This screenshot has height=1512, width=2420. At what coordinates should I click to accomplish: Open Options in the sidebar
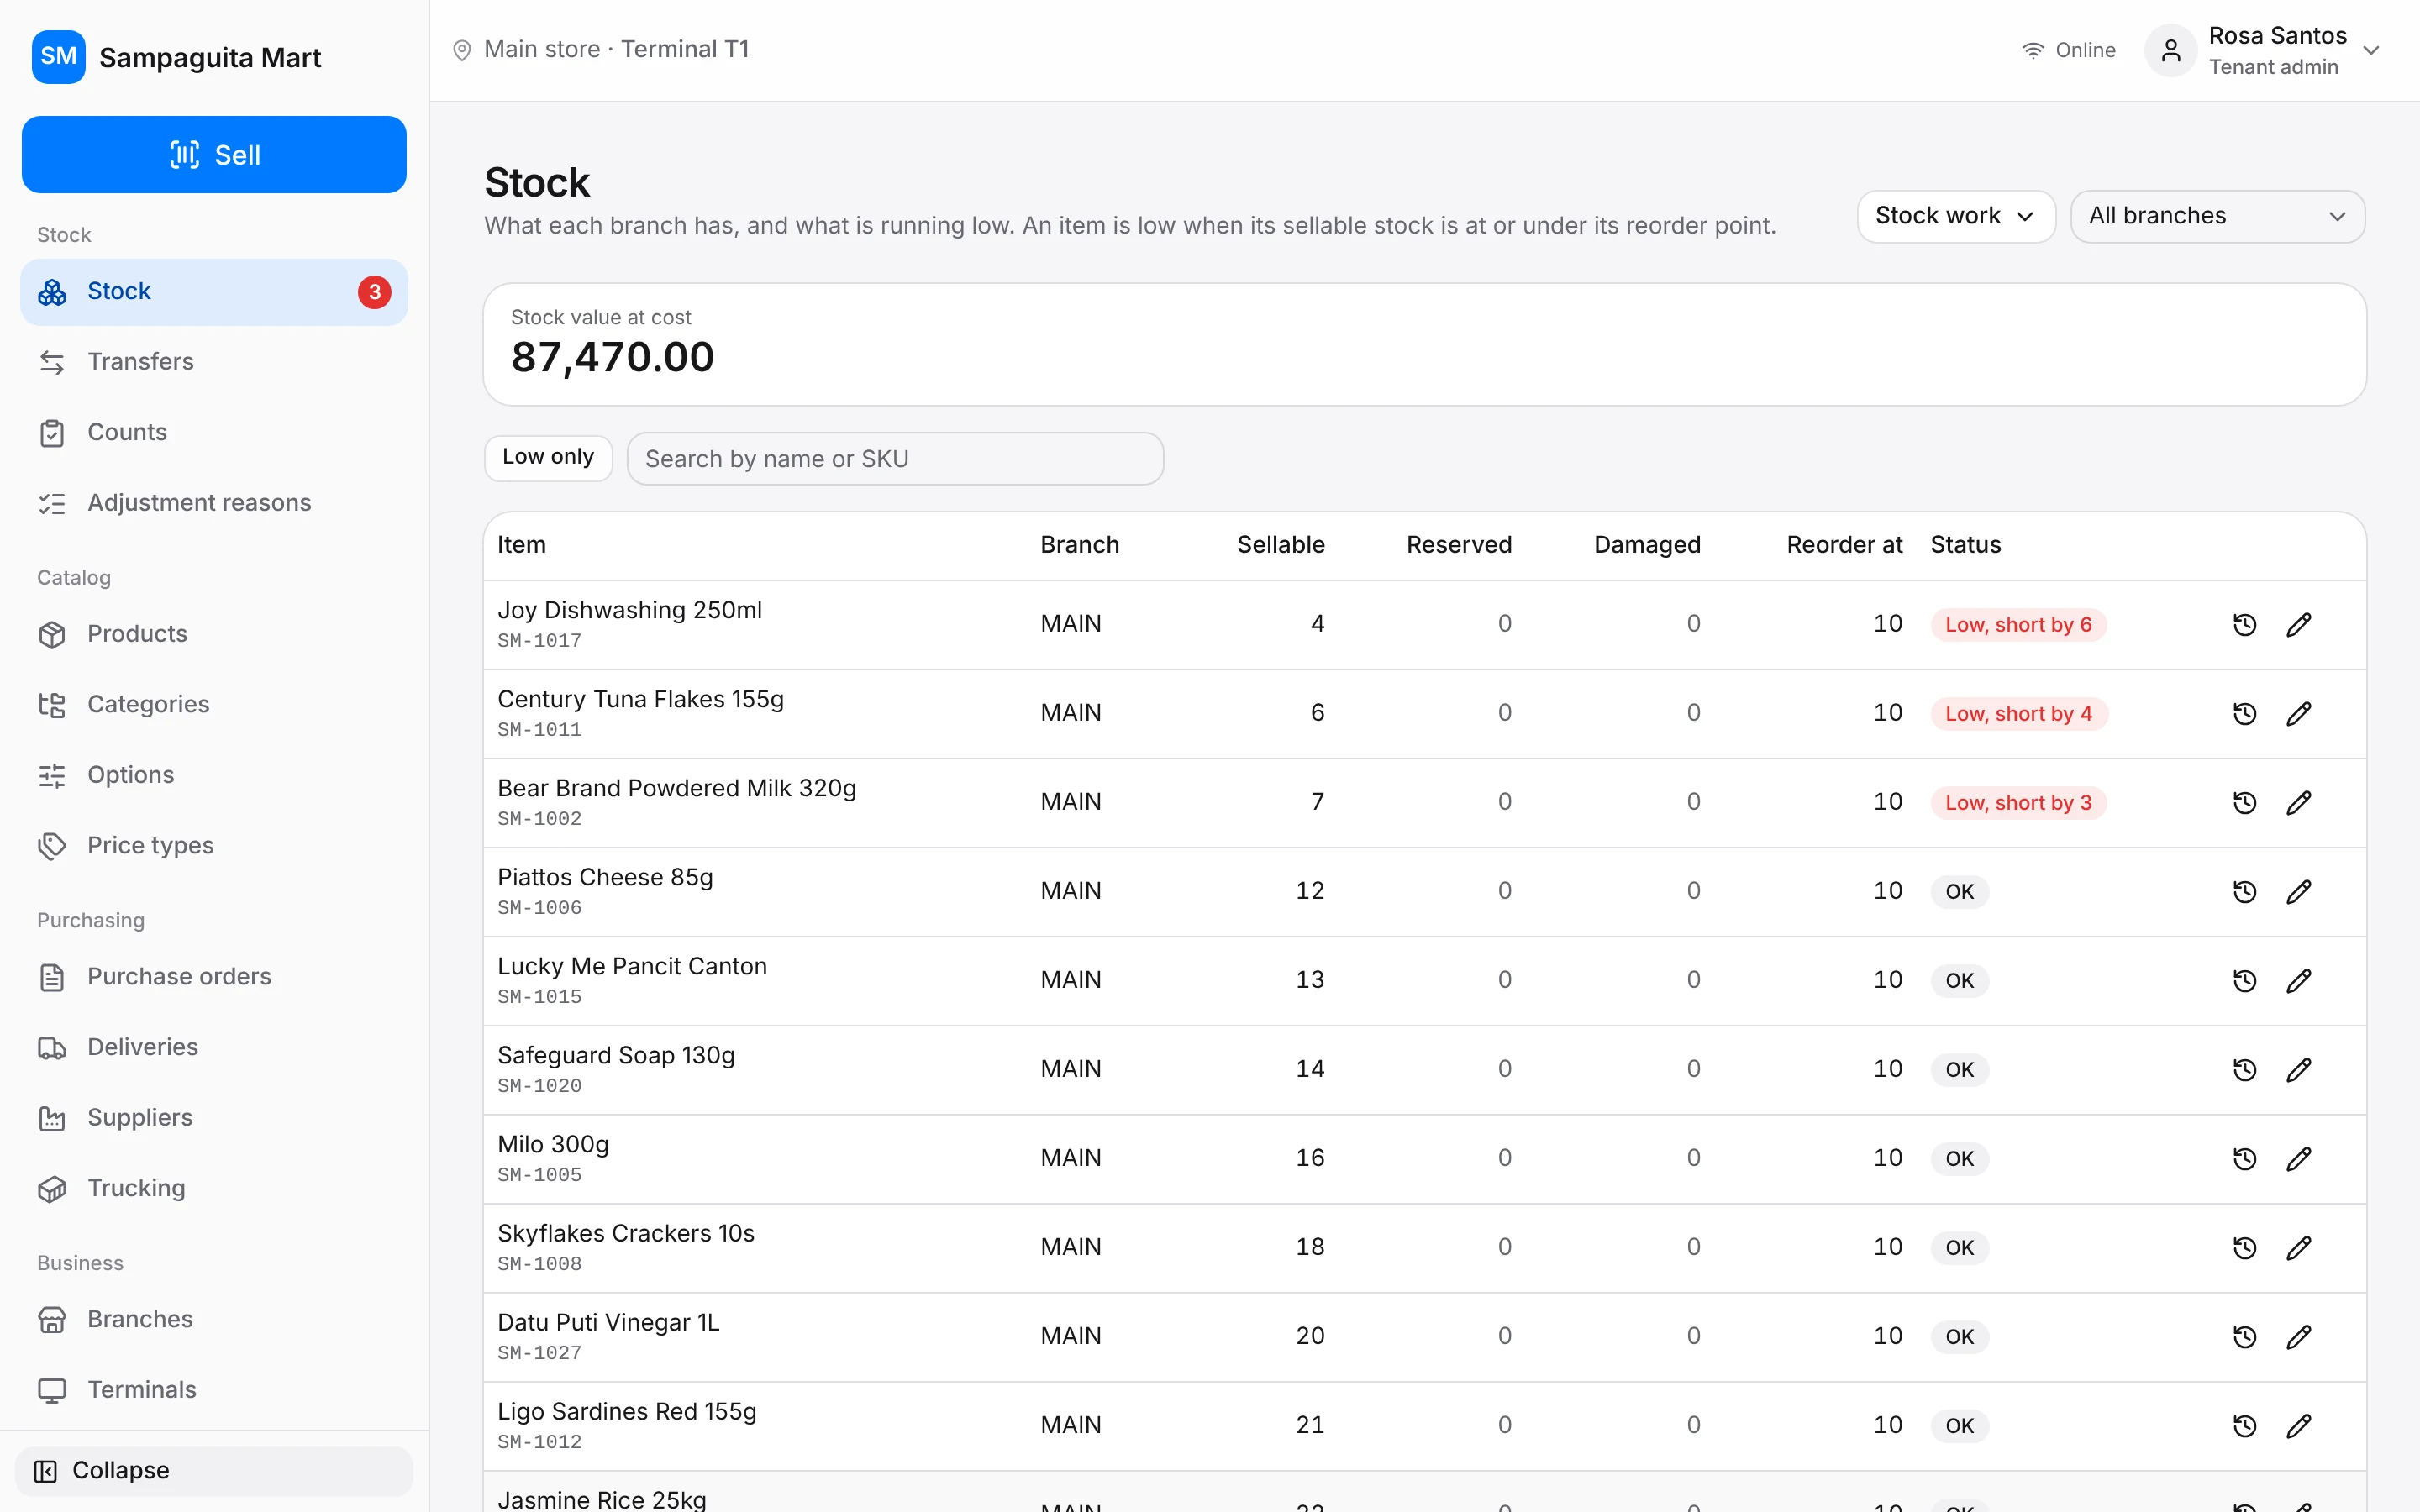(214, 775)
